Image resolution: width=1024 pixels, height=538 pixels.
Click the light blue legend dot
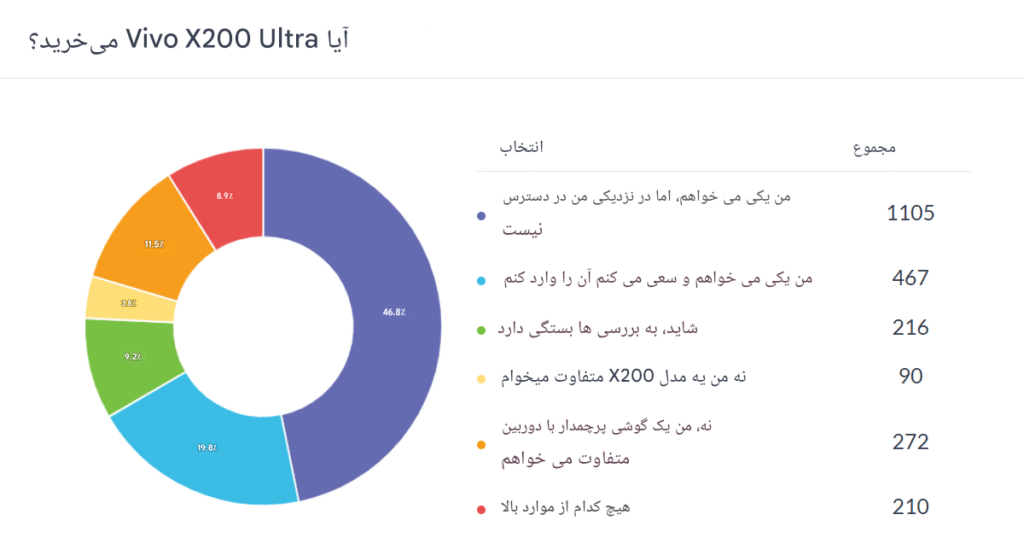click(481, 281)
